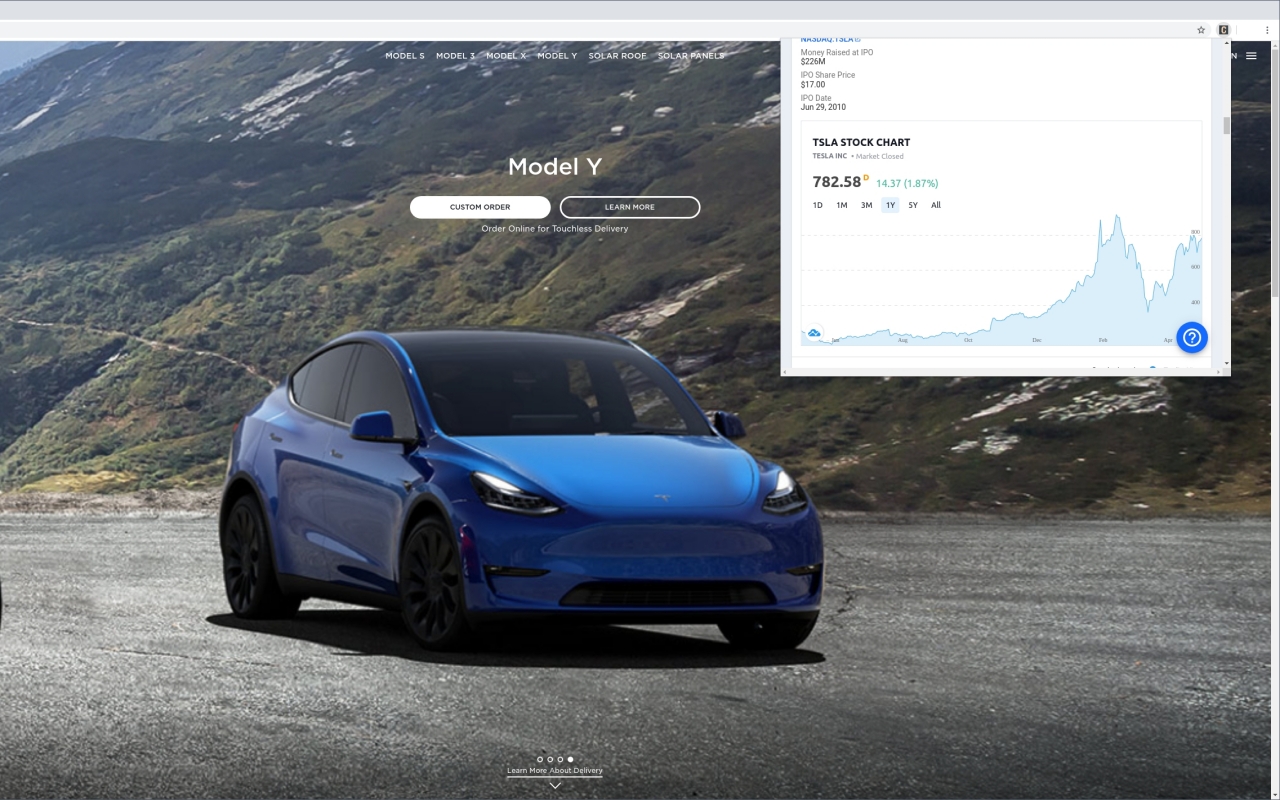
Task: Open Solar Roof page
Action: coord(617,56)
